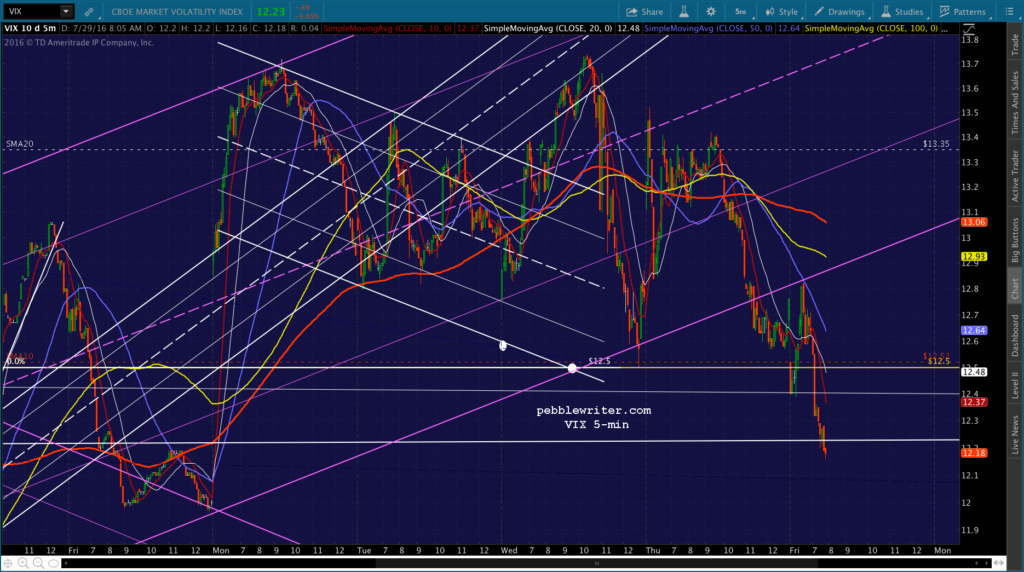This screenshot has height=572, width=1024.
Task: Click the study header overflow ellipsis
Action: click(x=945, y=29)
